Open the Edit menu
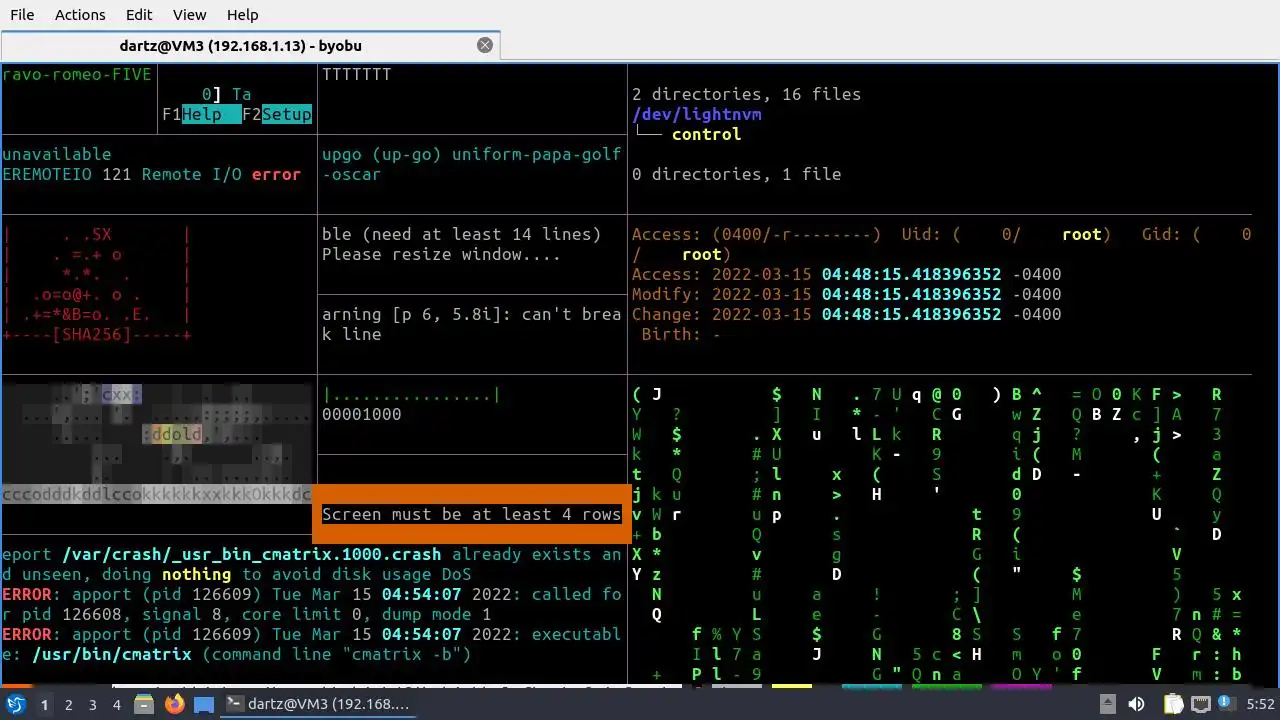Viewport: 1280px width, 720px height. 139,15
